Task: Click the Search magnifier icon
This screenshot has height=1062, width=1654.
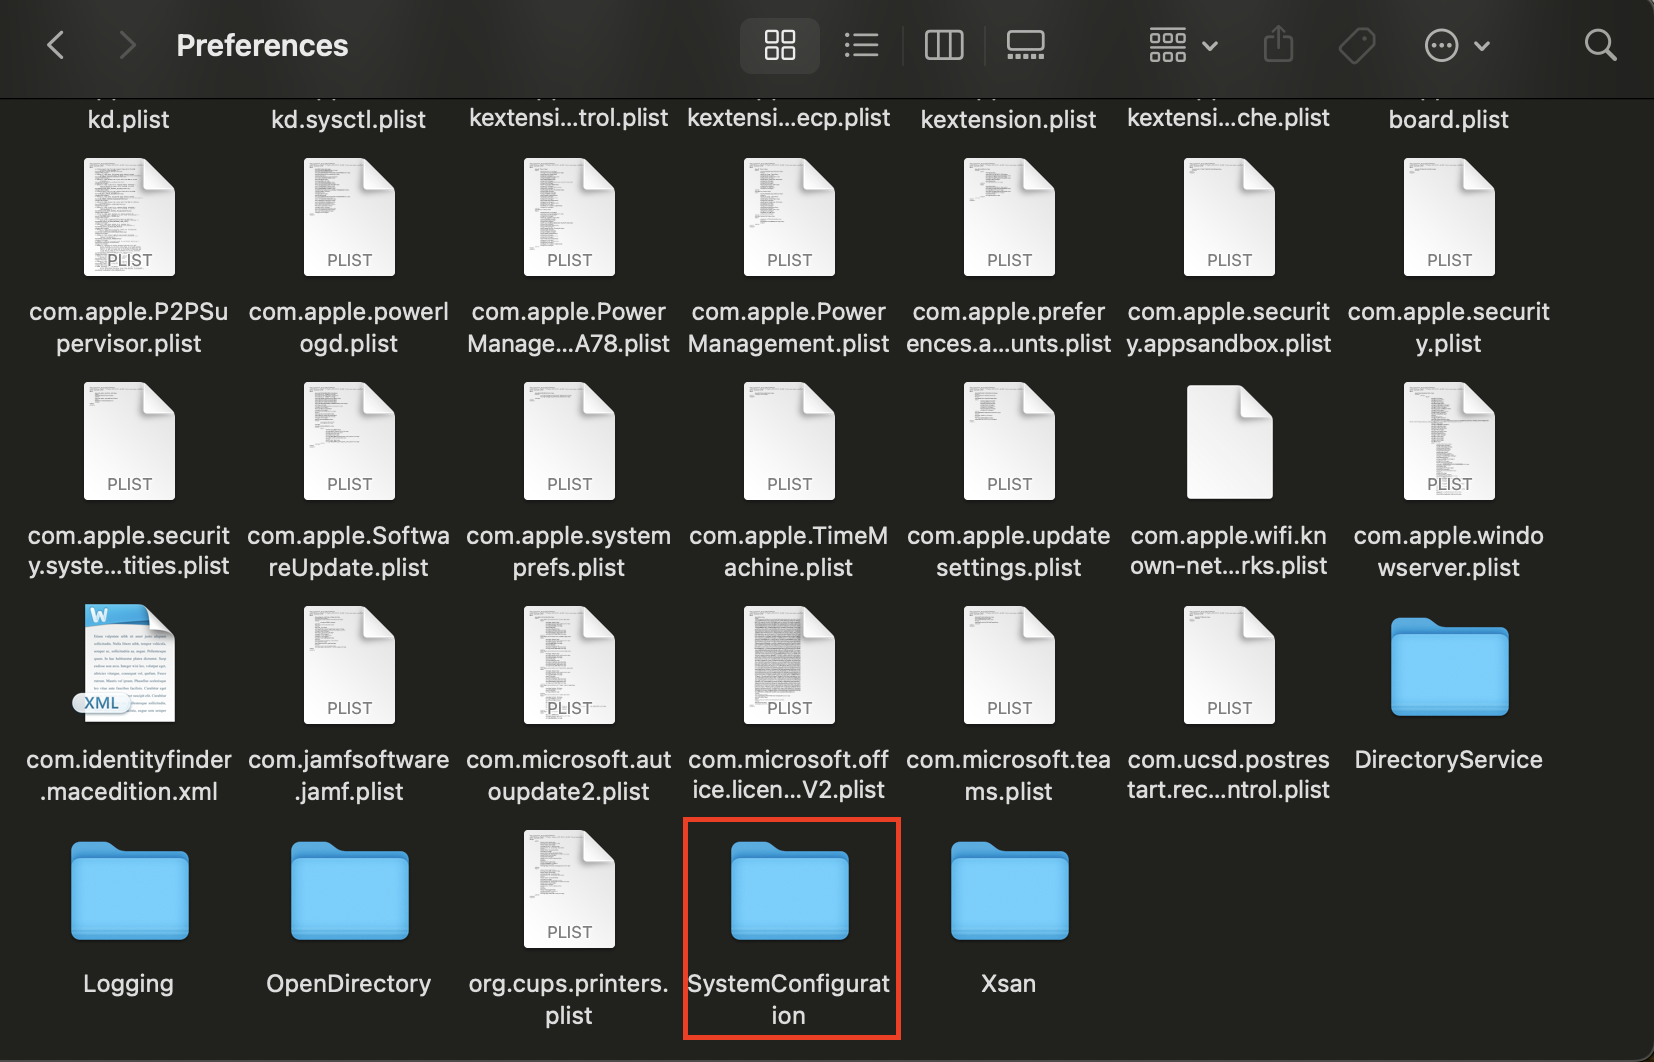Action: tap(1600, 45)
